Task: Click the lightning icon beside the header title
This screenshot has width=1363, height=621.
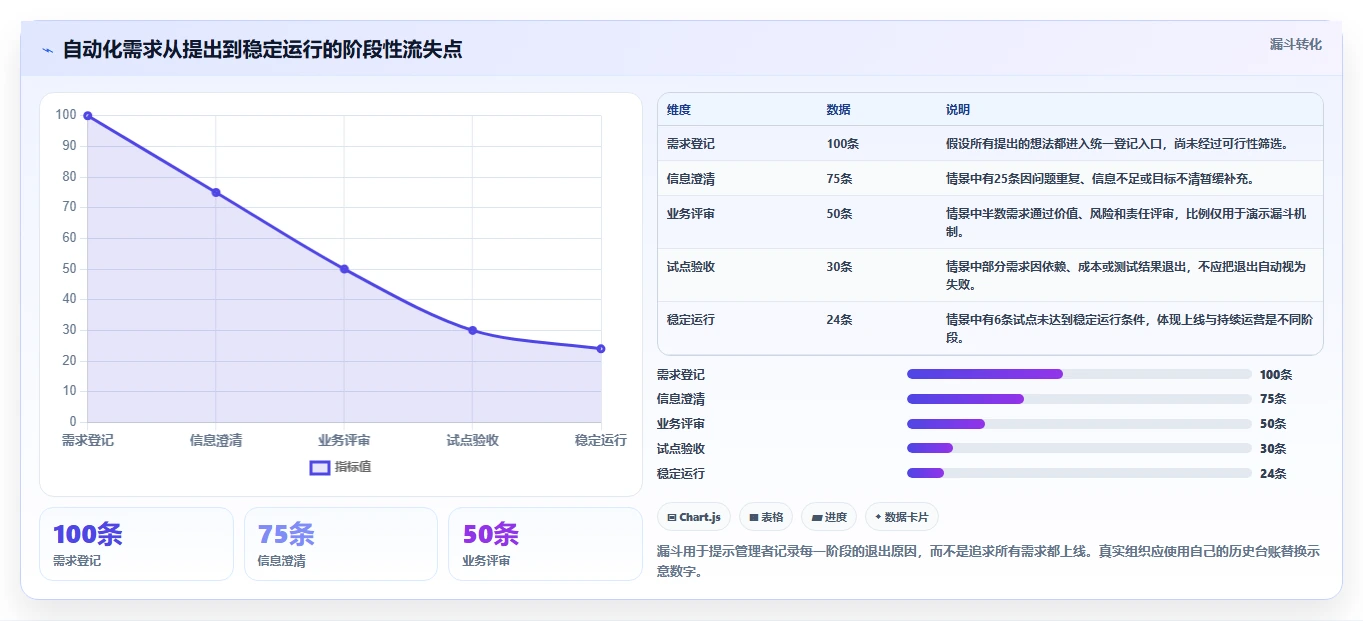Action: (x=48, y=50)
